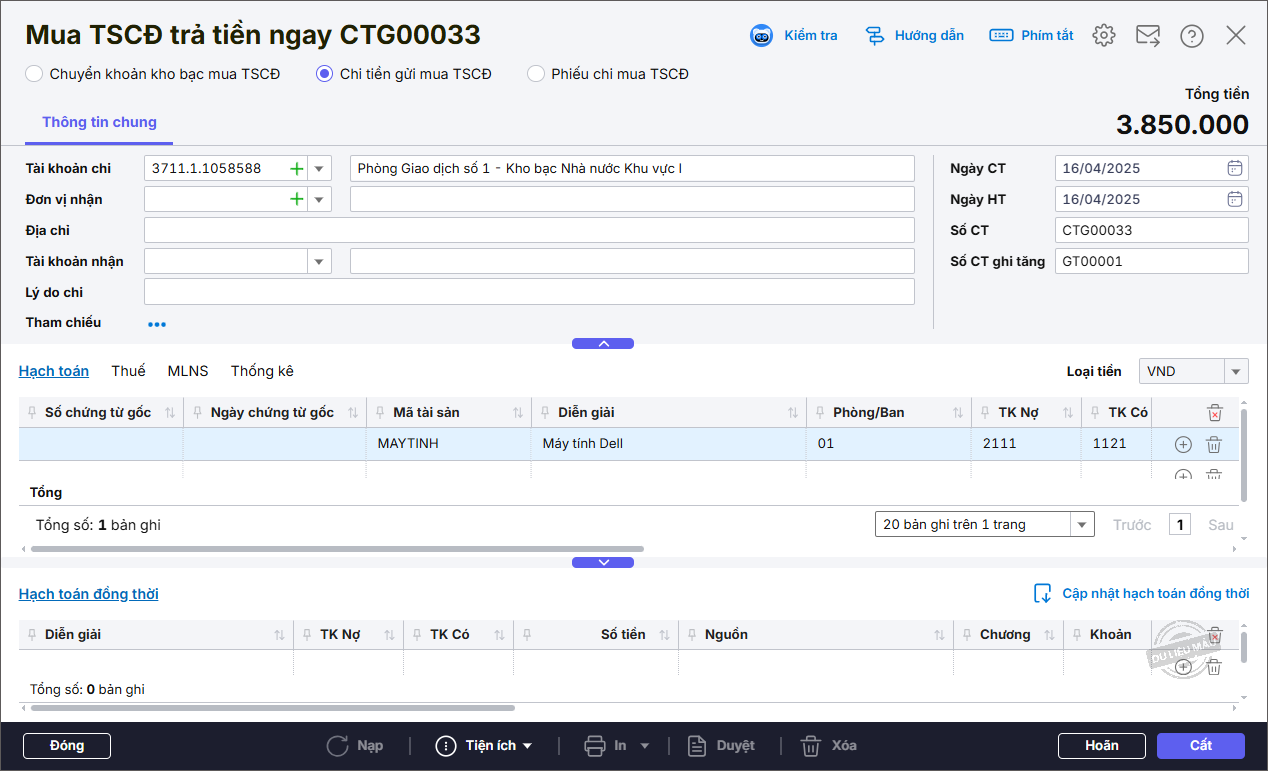The height and width of the screenshot is (771, 1268).
Task: Switch to the MLNS tab
Action: click(x=188, y=371)
